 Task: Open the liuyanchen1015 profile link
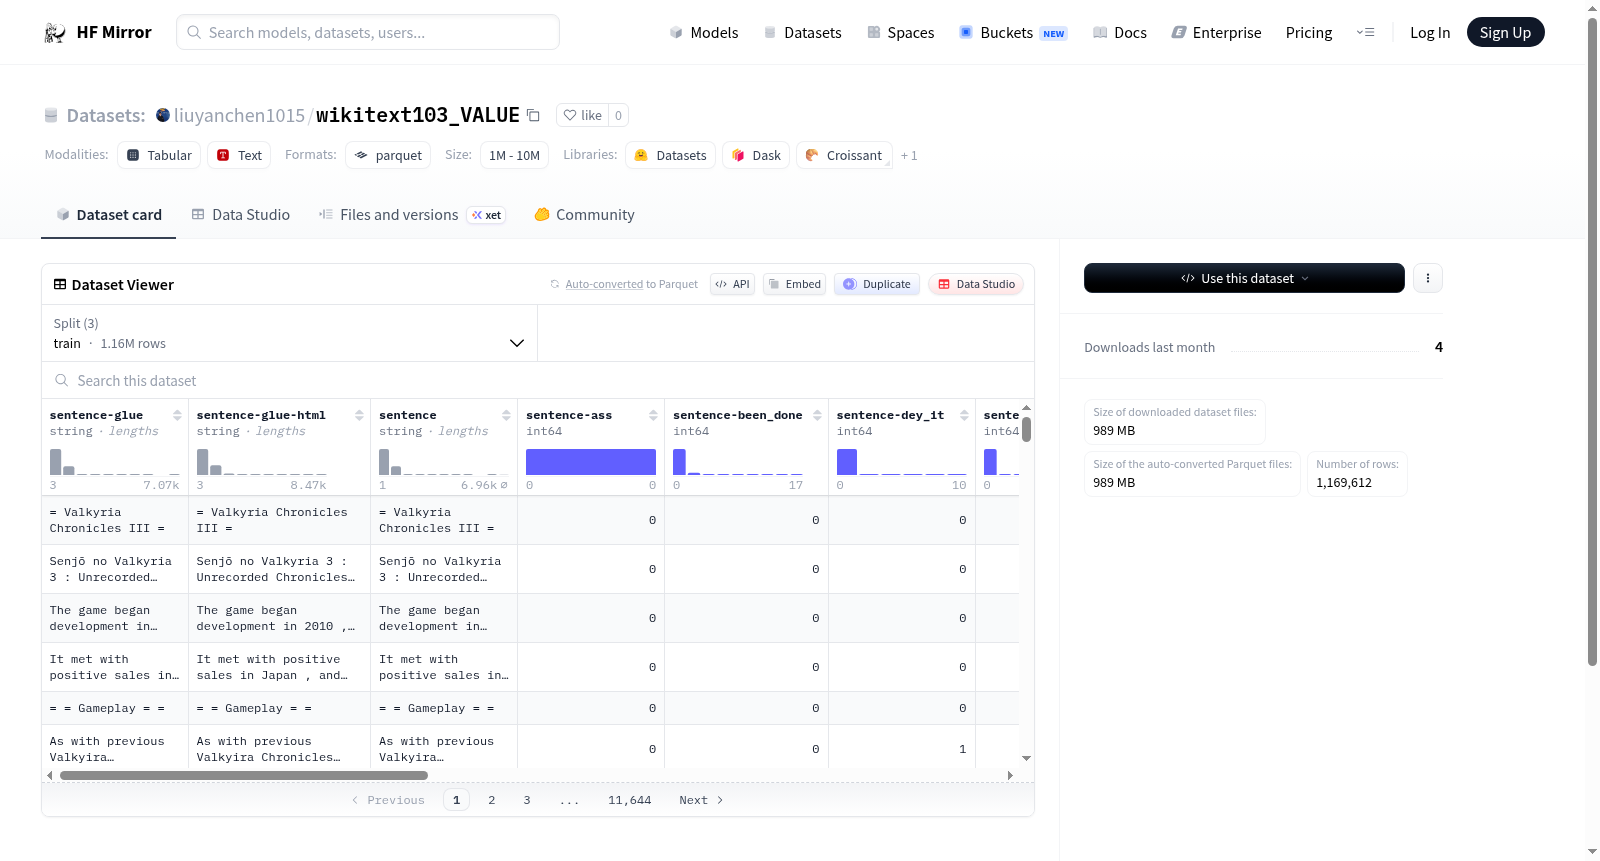coord(239,116)
